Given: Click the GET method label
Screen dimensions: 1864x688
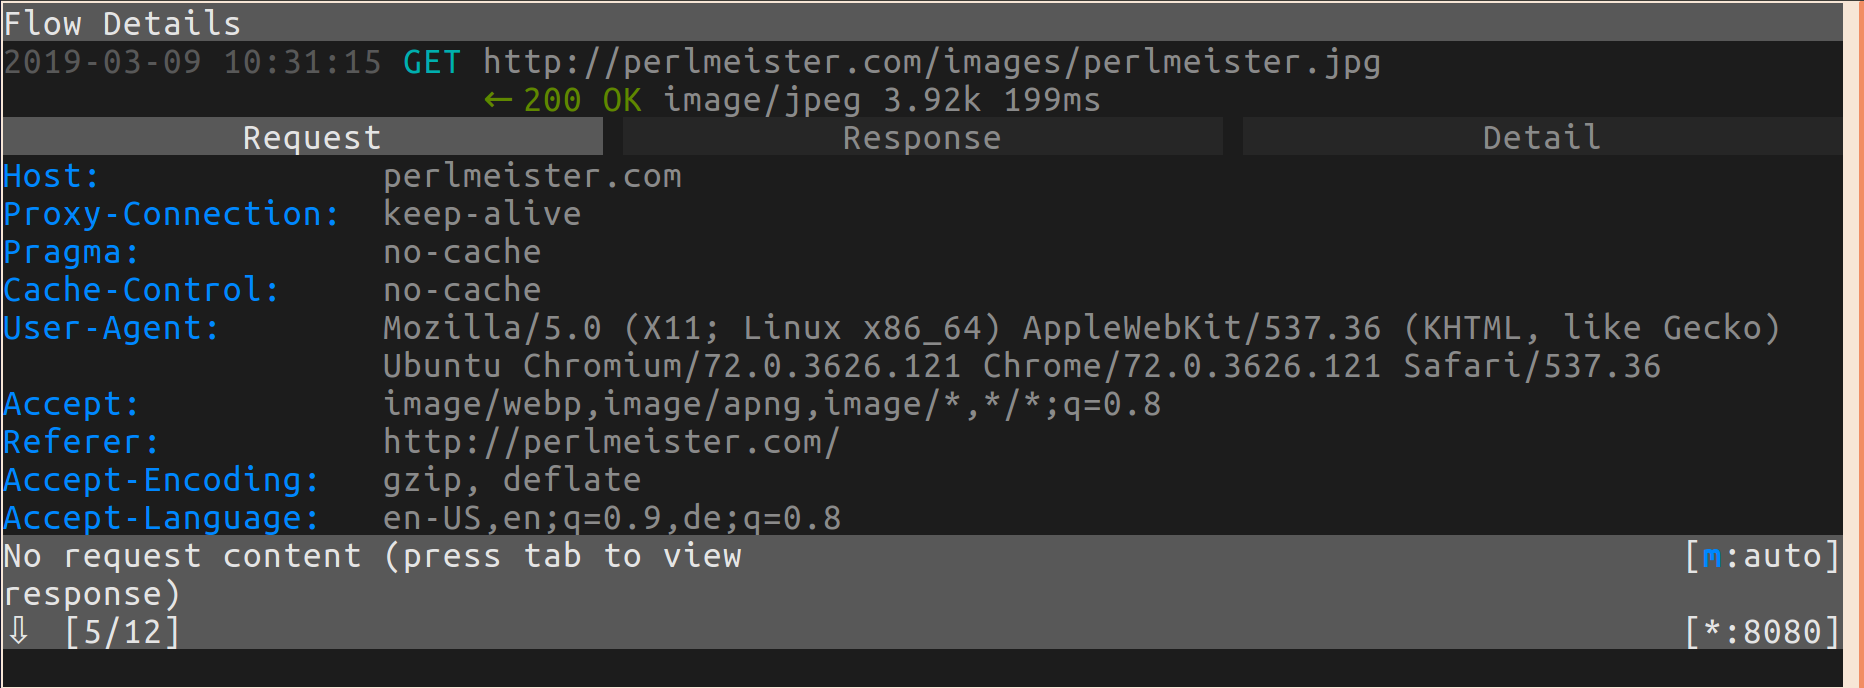Looking at the screenshot, I should coord(432,62).
